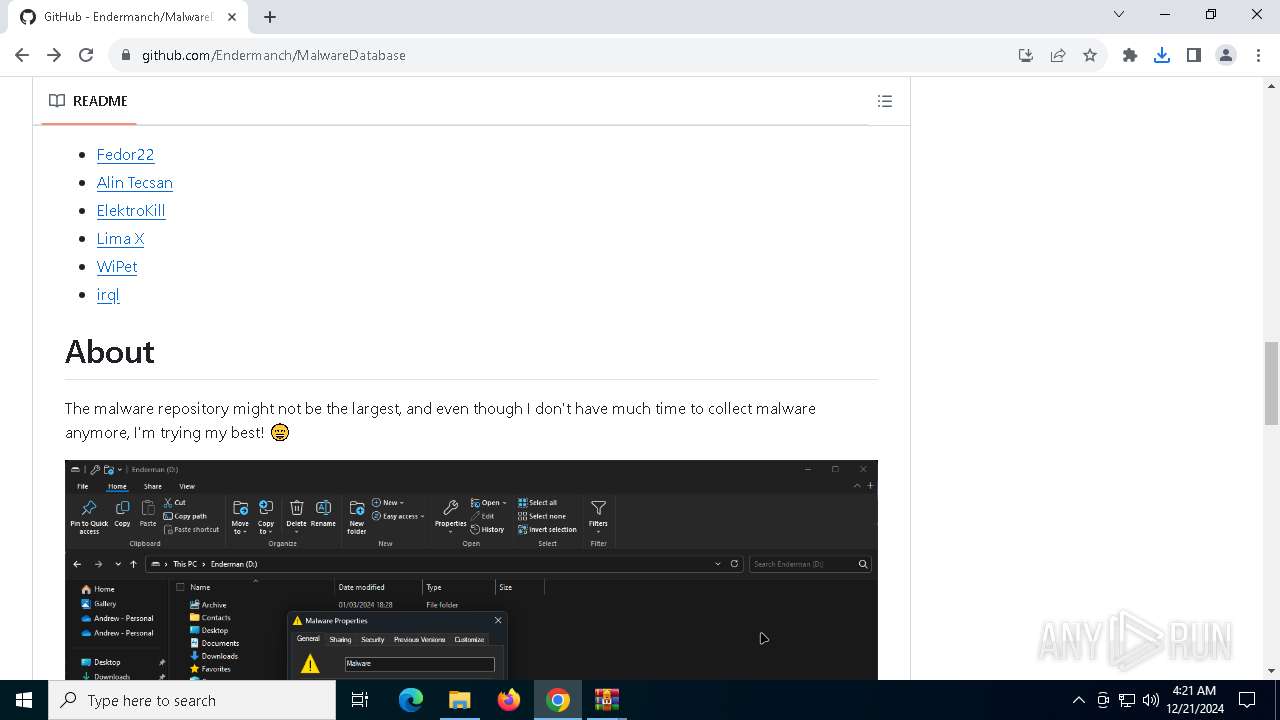View site information lock icon
This screenshot has height=720, width=1280.
pos(126,55)
